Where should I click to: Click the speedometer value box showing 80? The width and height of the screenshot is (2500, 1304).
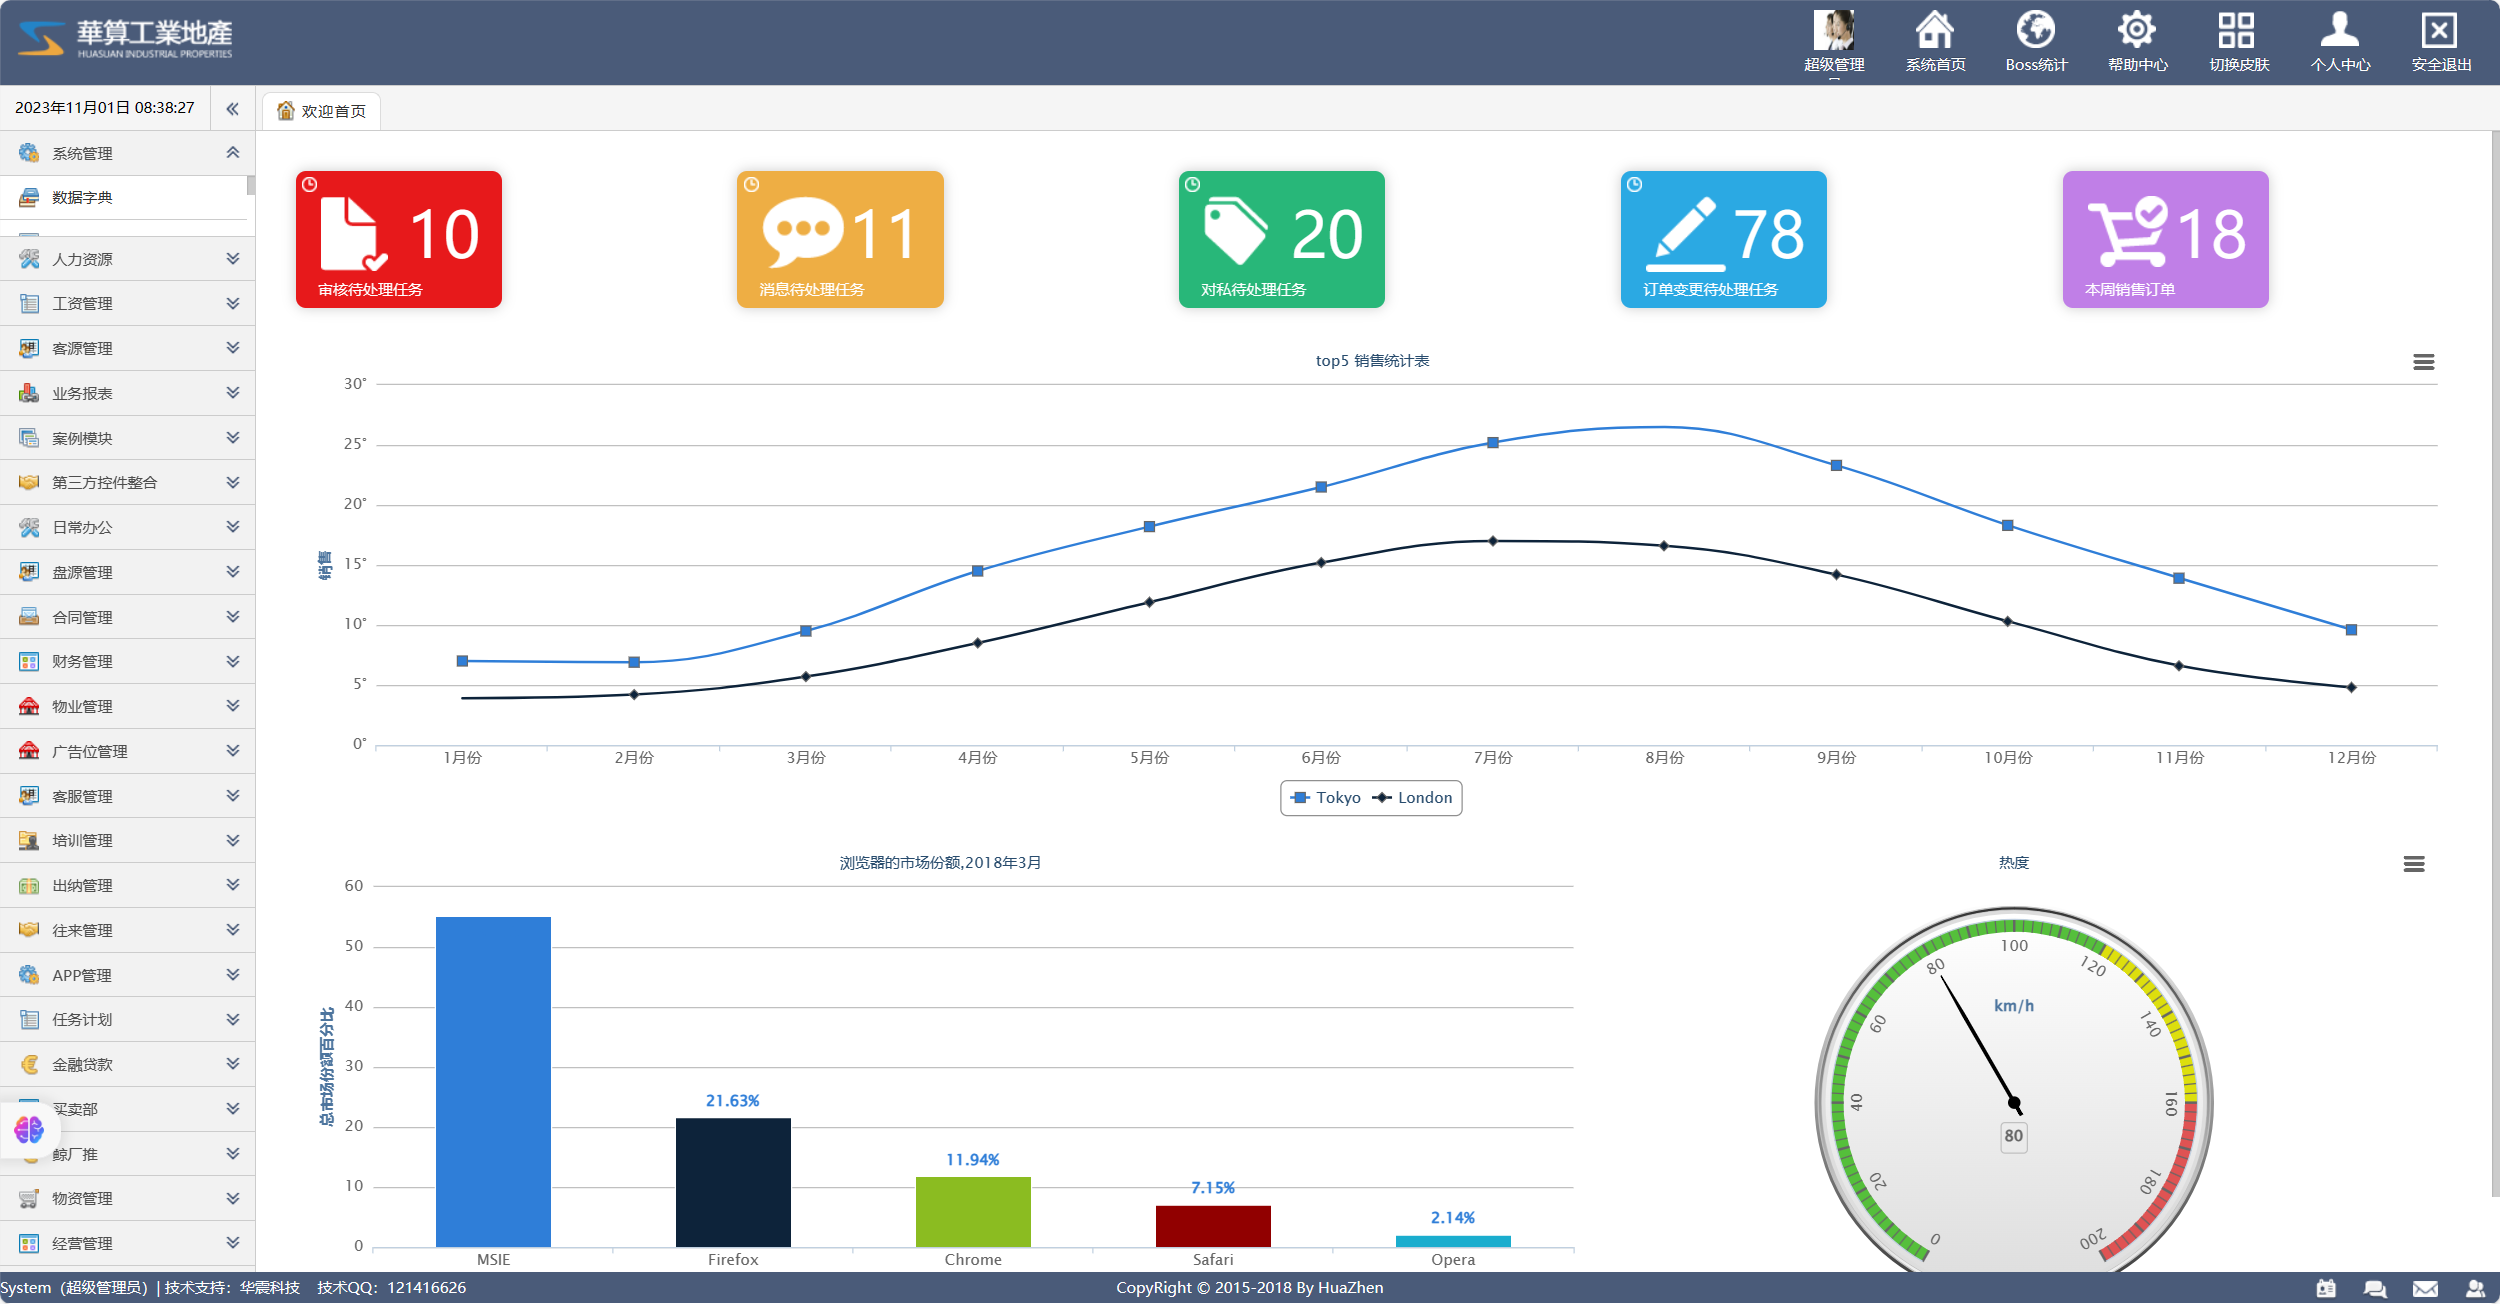tap(2014, 1136)
